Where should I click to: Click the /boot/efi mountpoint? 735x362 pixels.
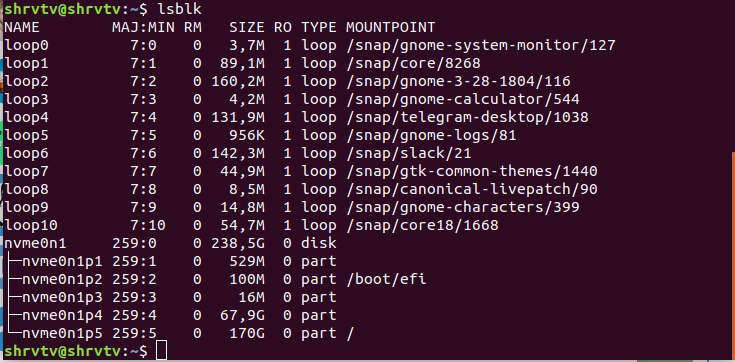click(x=386, y=279)
